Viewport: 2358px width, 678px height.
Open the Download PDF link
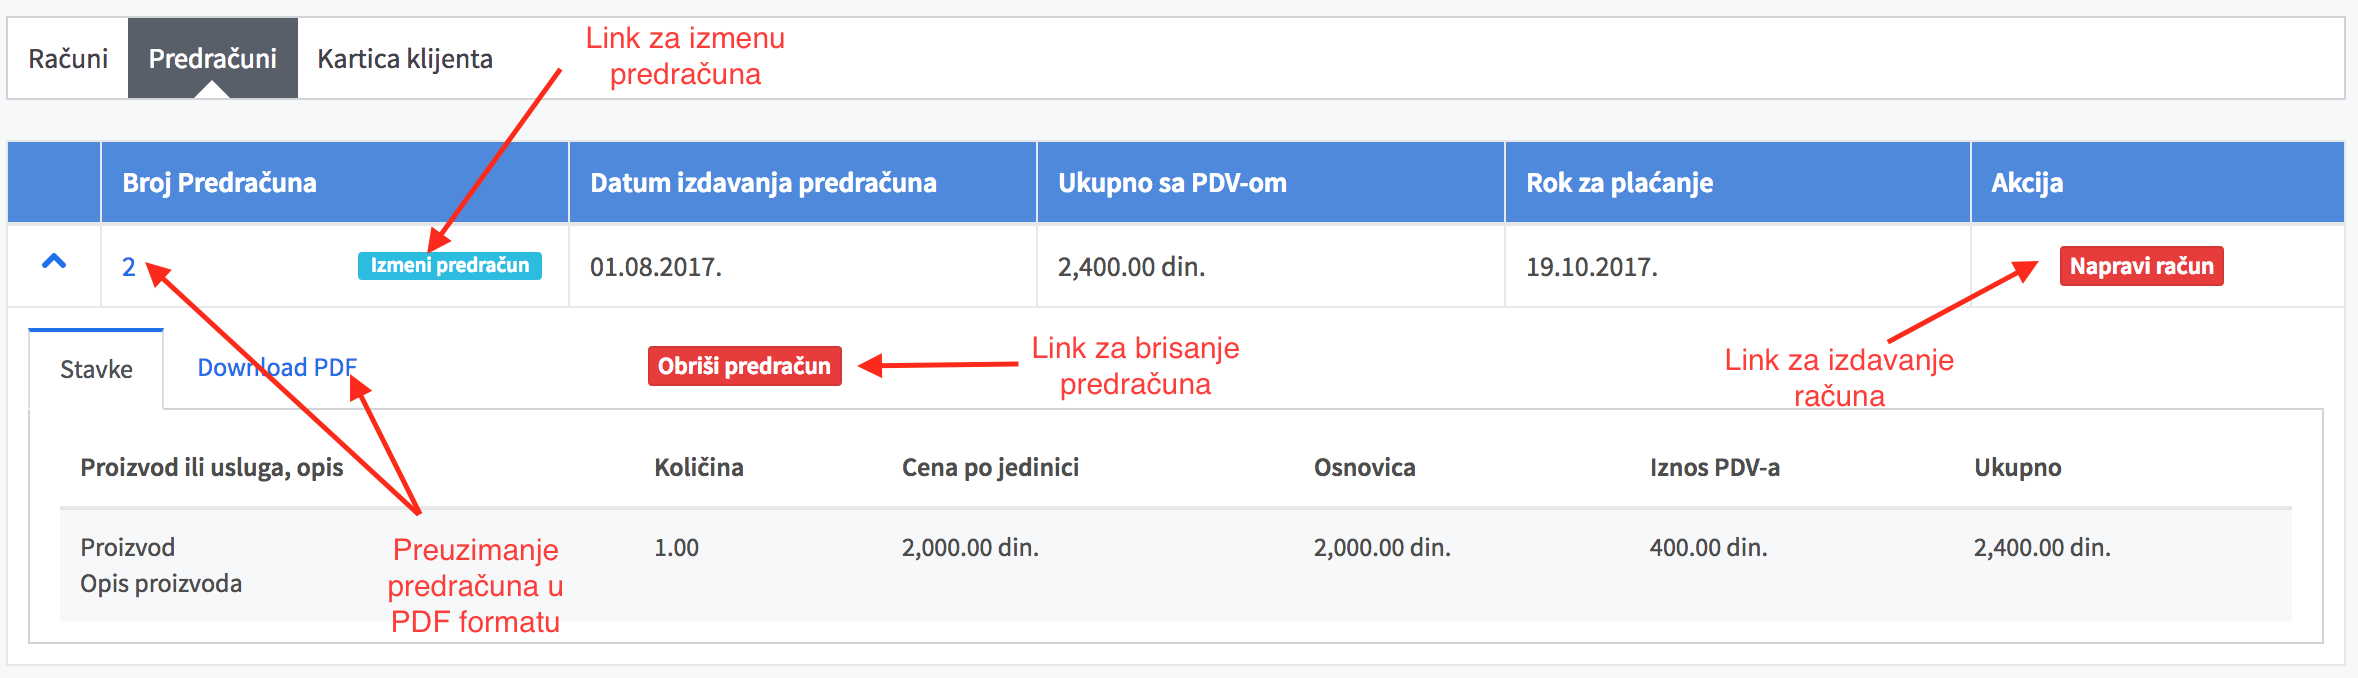point(277,367)
